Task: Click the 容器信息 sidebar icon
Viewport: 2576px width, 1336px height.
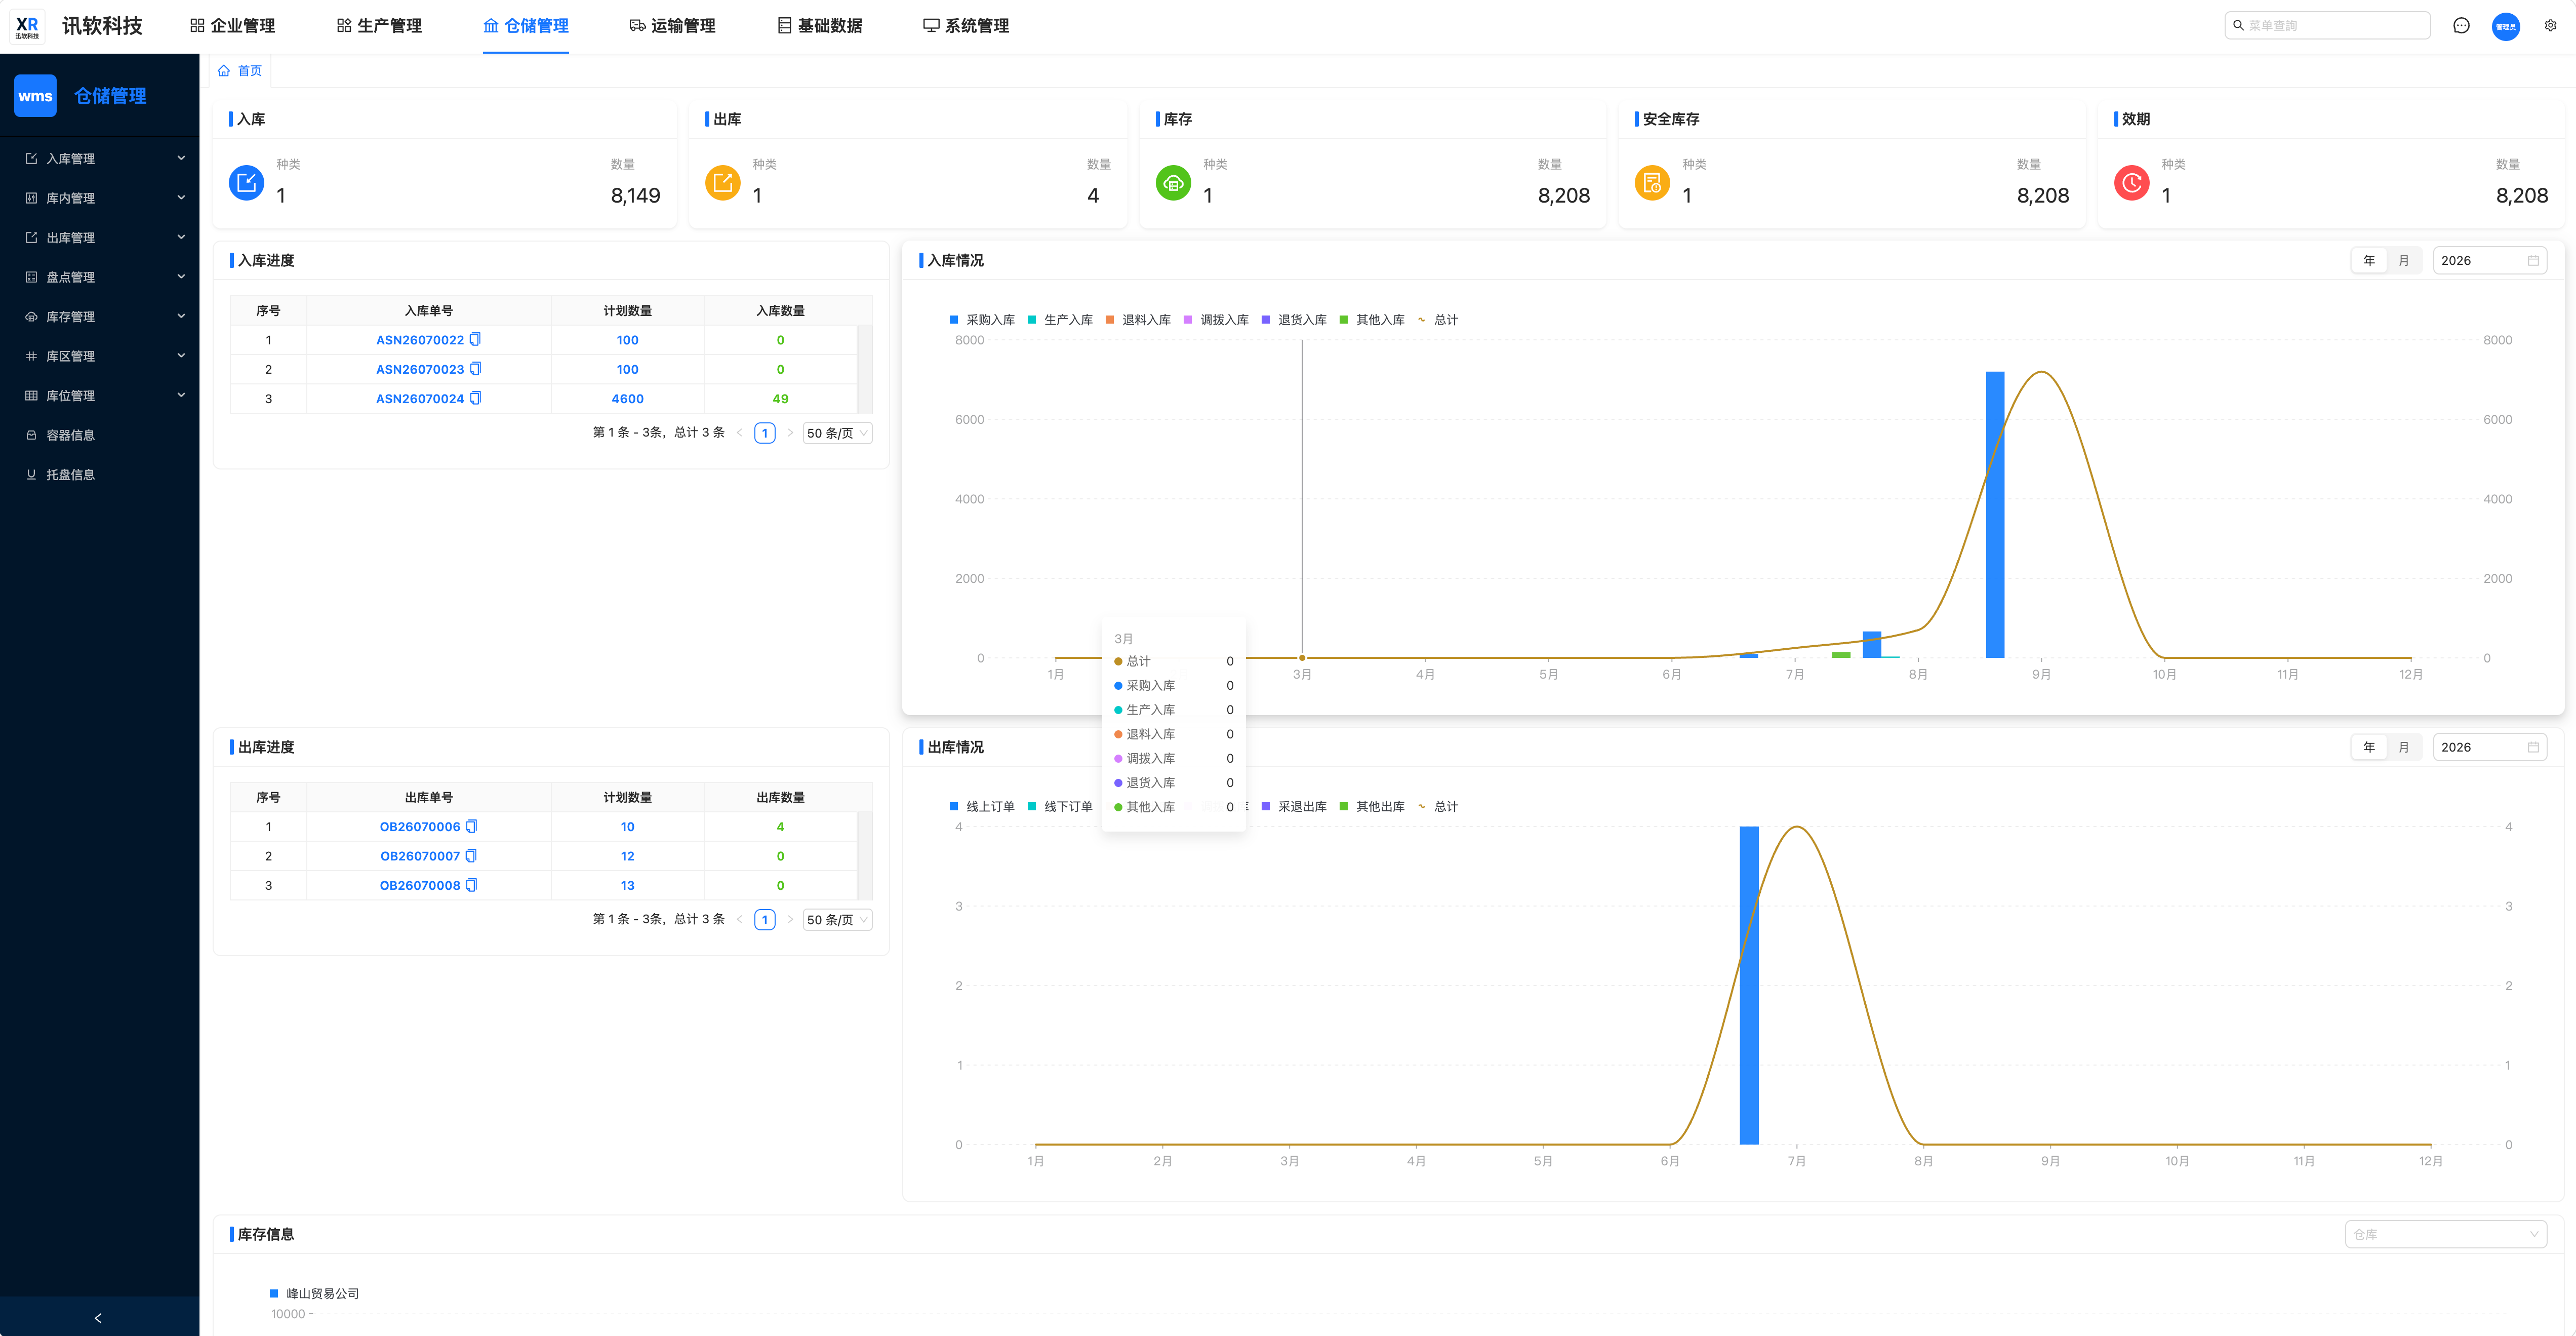Action: coord(31,435)
